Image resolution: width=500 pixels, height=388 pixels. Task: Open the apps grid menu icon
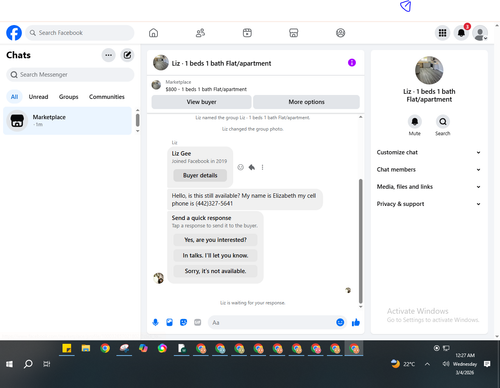[442, 33]
